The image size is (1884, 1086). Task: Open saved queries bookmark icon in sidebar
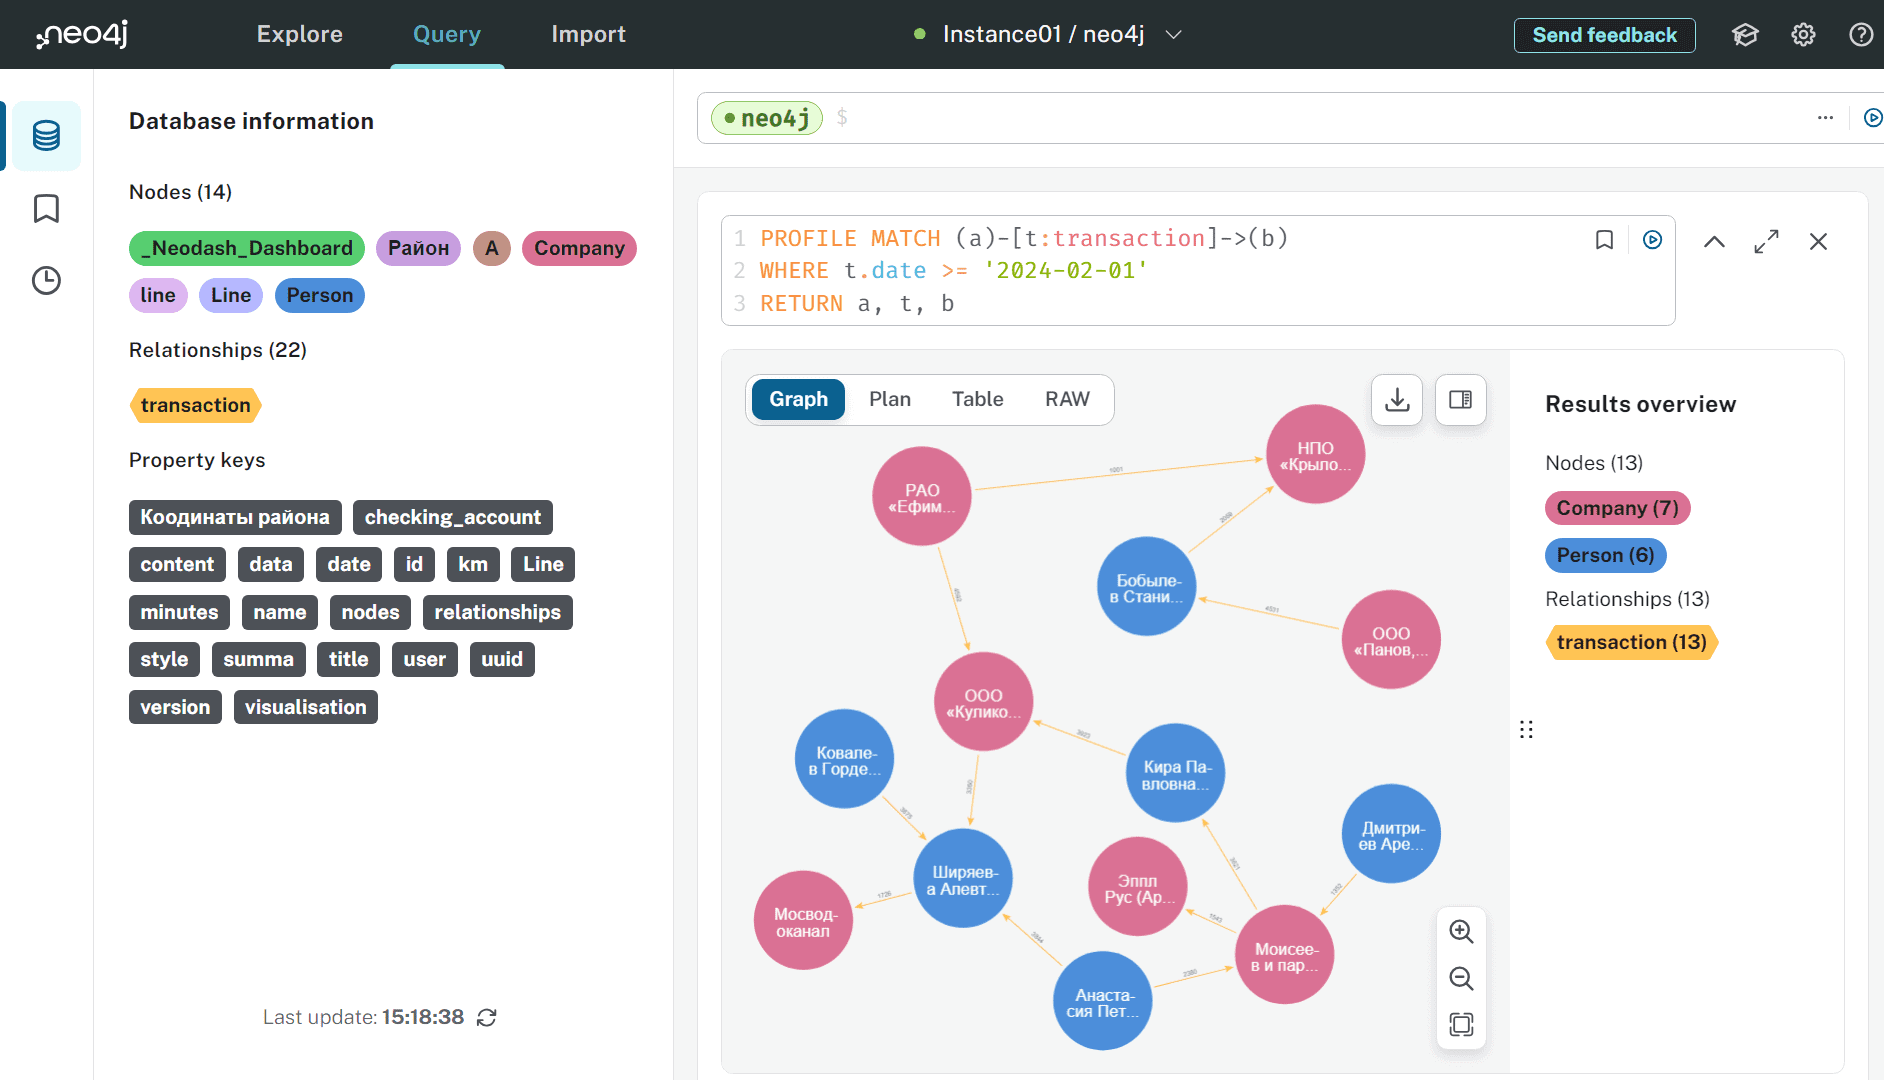pos(46,209)
